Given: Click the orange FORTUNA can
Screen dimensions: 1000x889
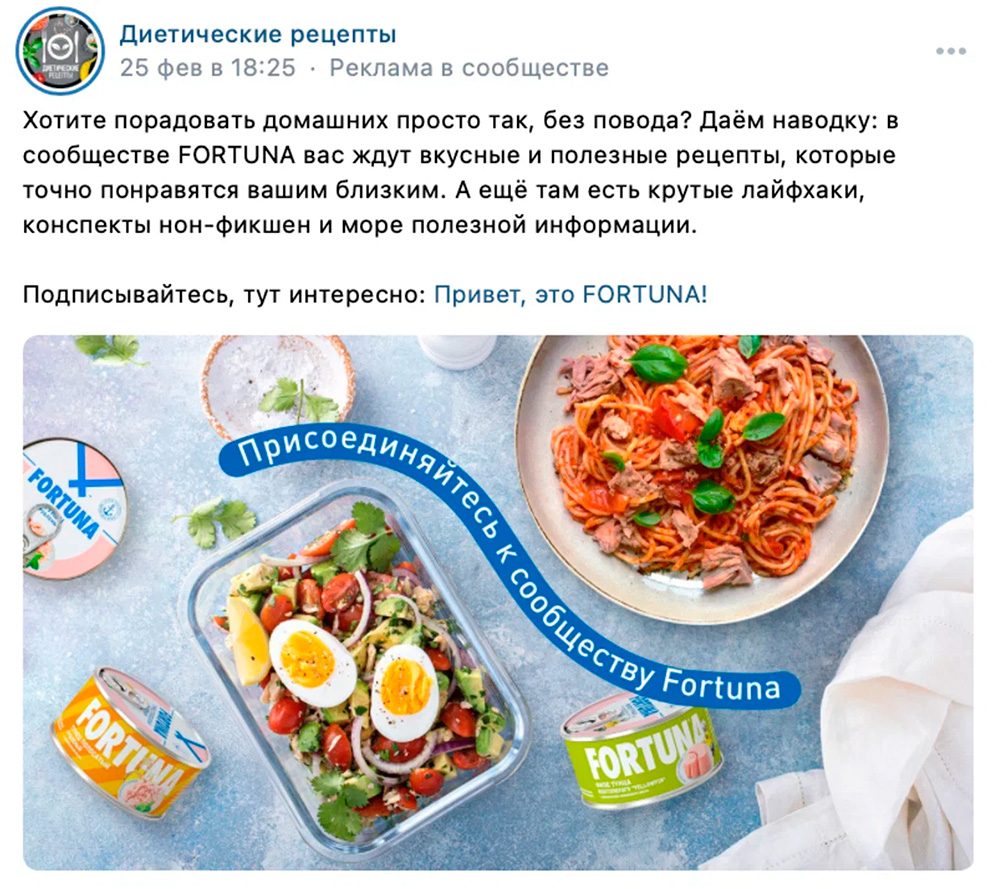Looking at the screenshot, I should tap(130, 744).
